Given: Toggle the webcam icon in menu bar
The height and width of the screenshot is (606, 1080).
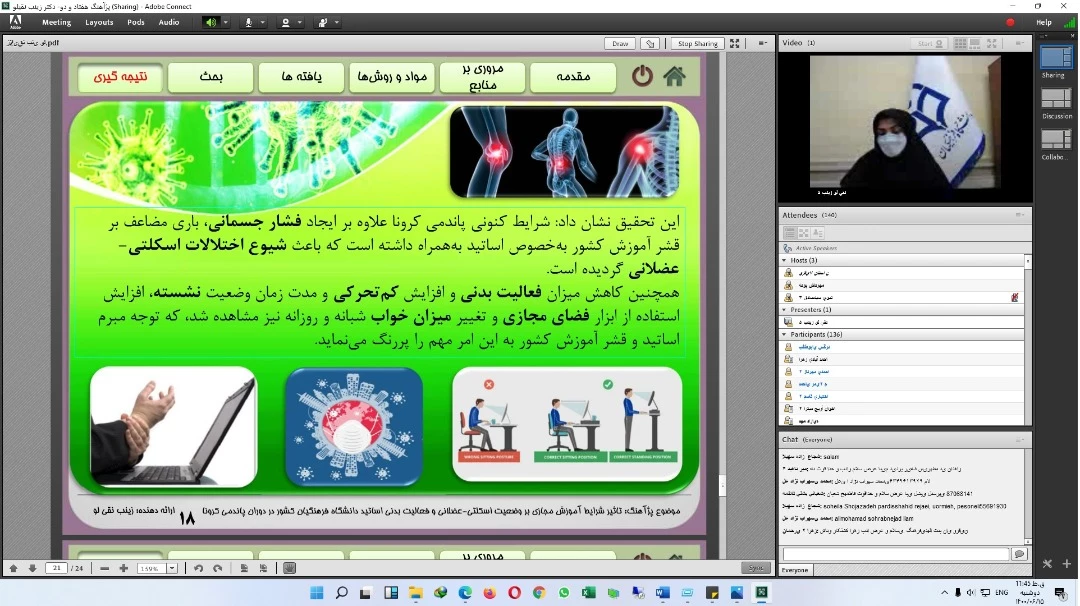Looking at the screenshot, I should click(x=285, y=22).
